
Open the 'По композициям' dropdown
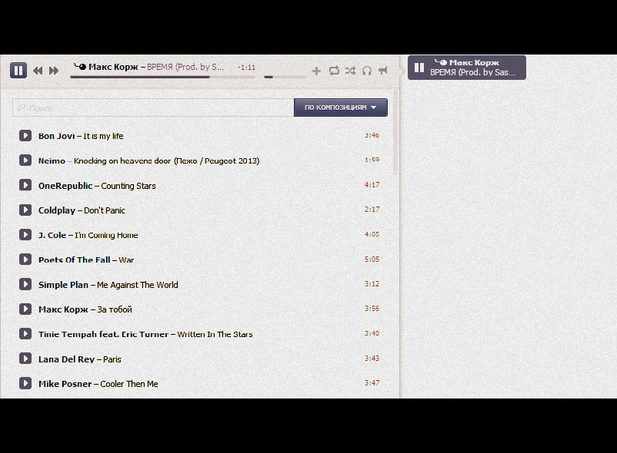coord(341,107)
